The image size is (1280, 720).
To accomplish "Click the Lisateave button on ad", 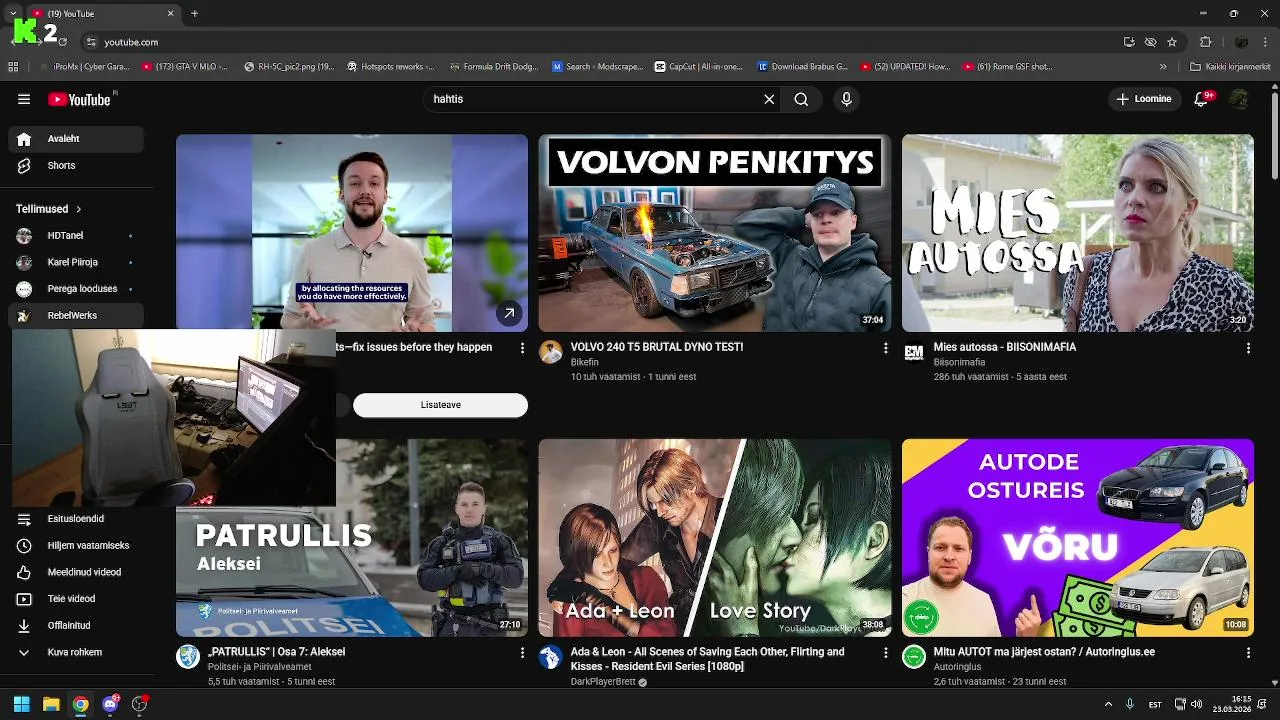I will pyautogui.click(x=440, y=405).
